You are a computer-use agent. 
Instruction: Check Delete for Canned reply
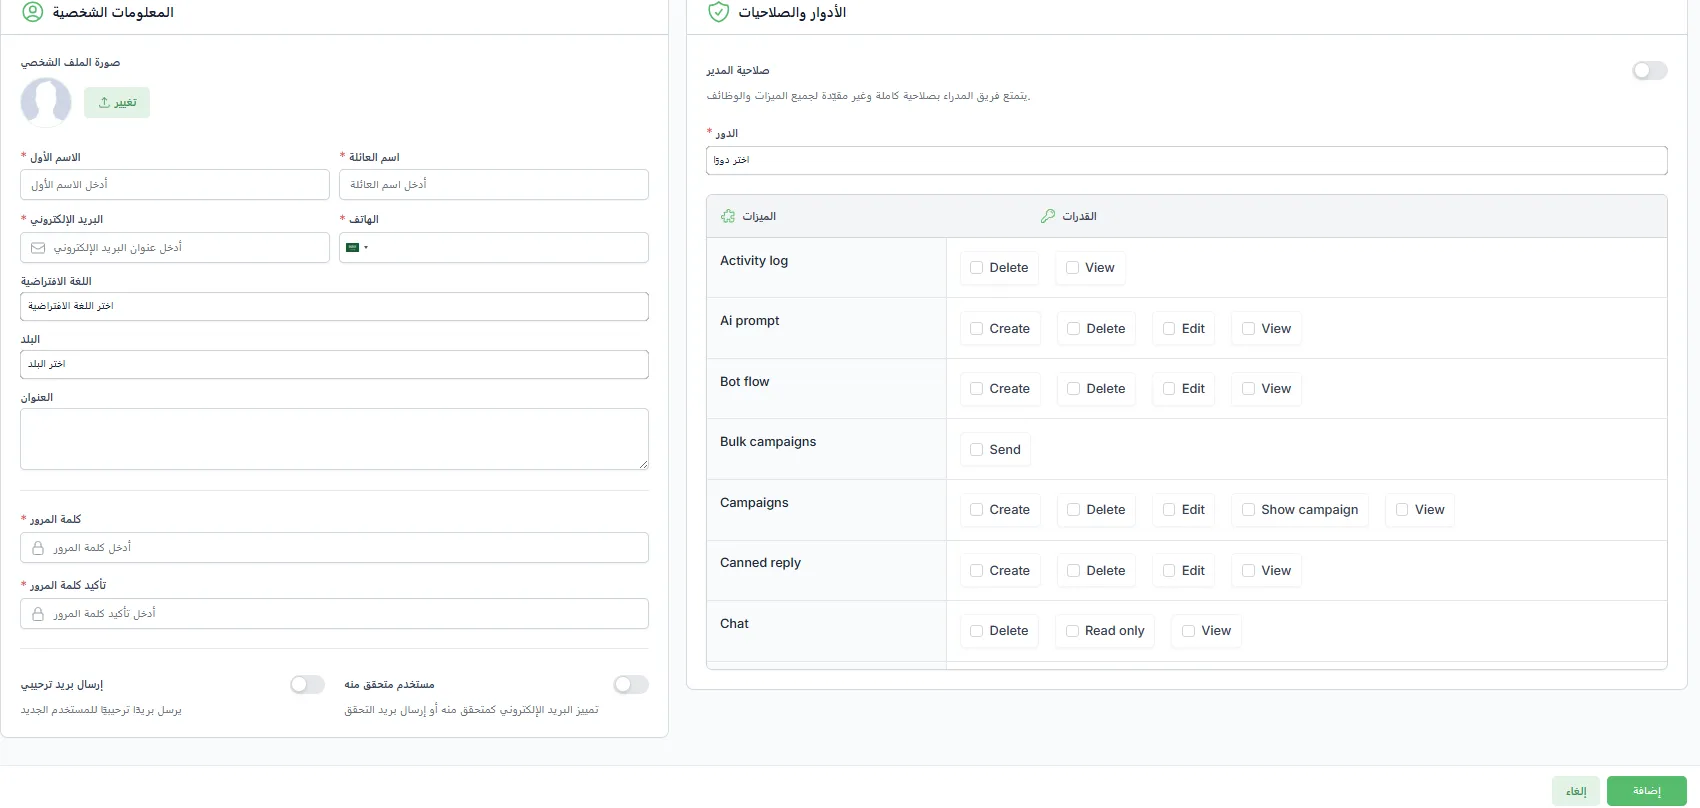click(x=1073, y=571)
